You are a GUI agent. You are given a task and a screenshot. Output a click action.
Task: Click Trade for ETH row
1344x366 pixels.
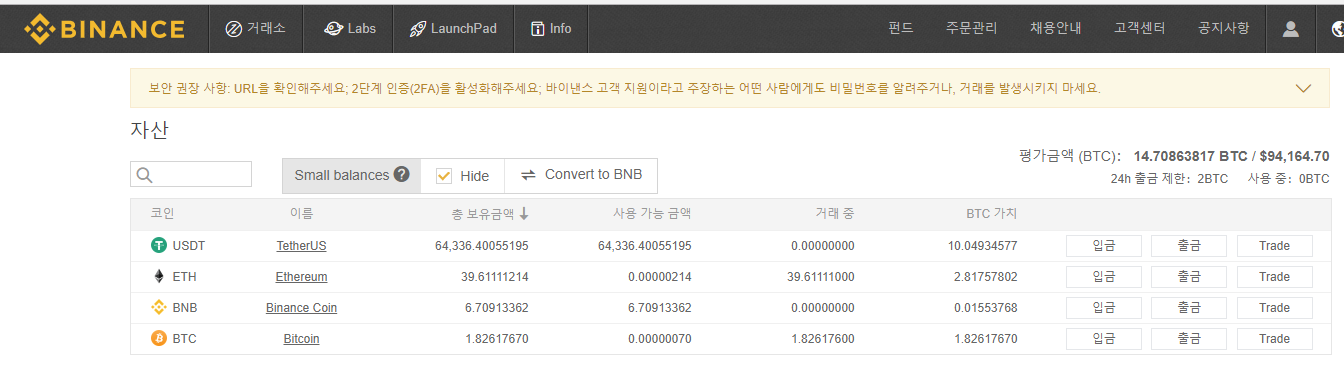click(1275, 277)
